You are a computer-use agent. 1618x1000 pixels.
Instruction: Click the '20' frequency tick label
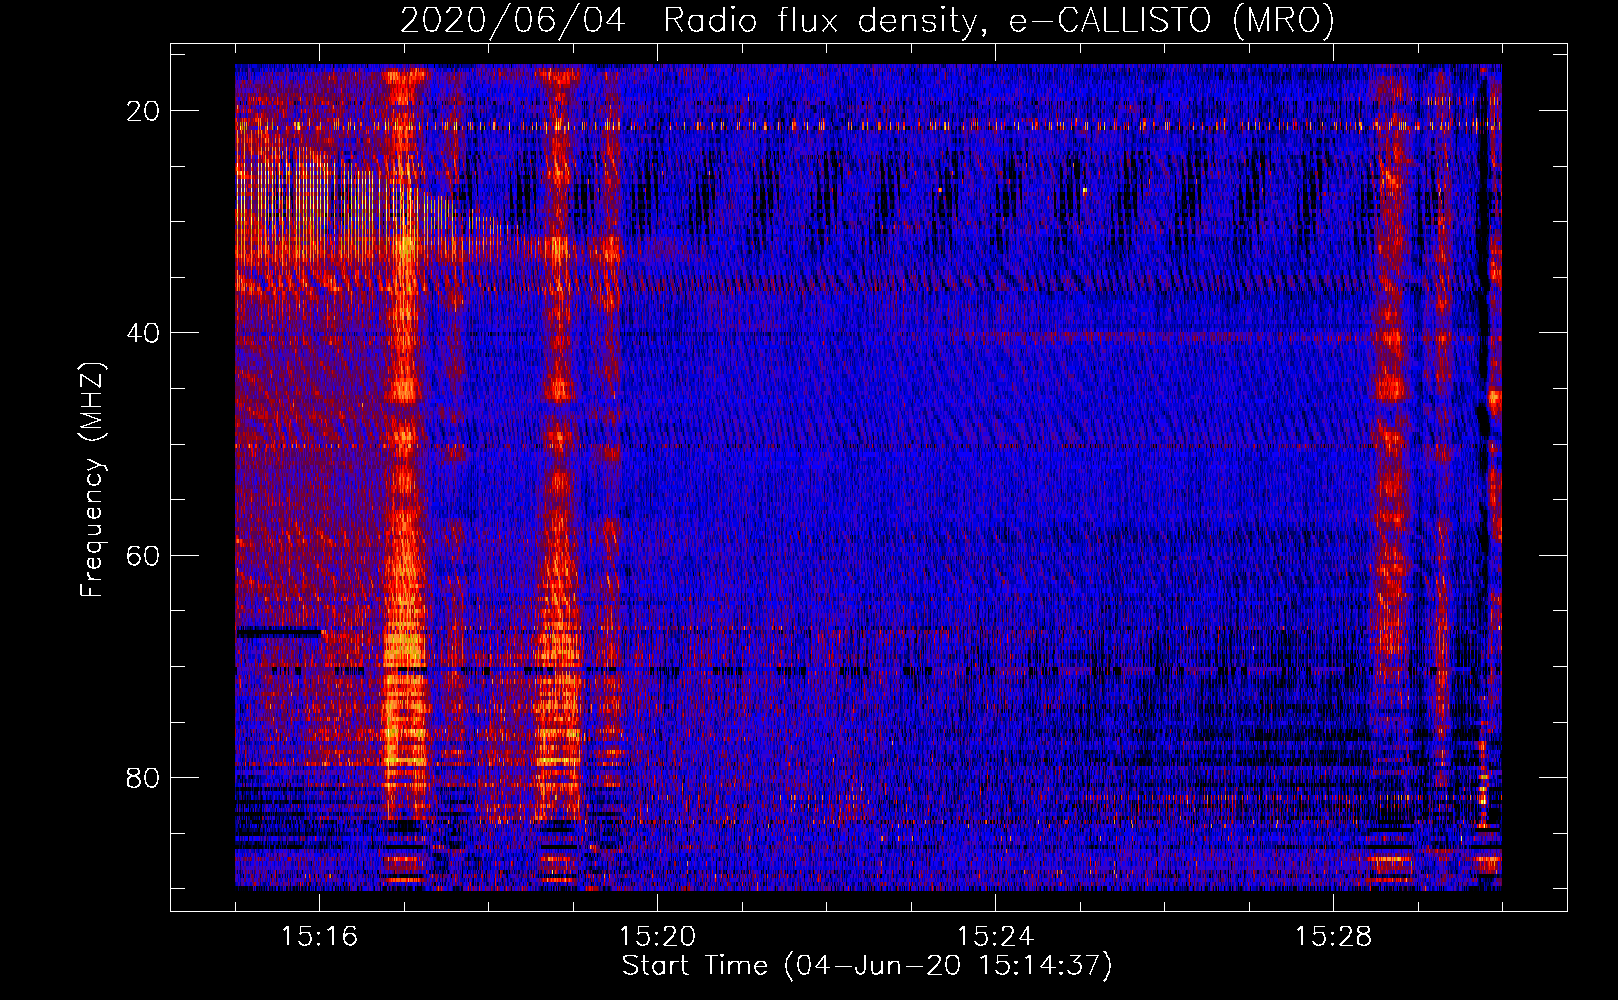click(144, 111)
